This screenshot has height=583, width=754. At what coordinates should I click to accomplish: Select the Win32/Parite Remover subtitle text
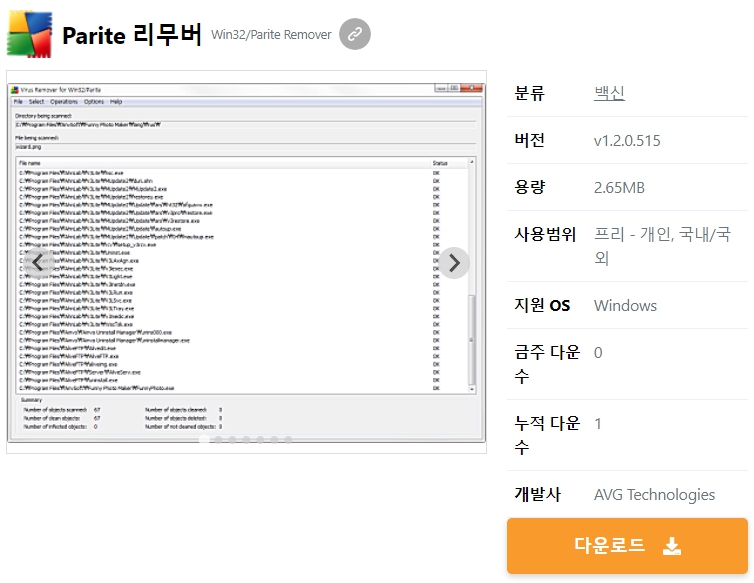pos(271,35)
